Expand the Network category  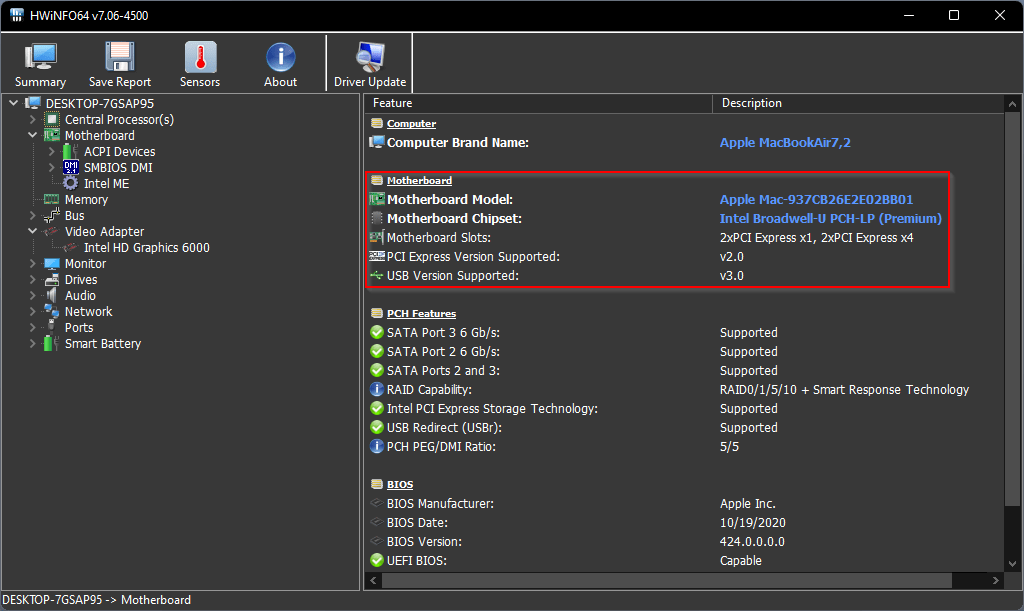click(31, 311)
